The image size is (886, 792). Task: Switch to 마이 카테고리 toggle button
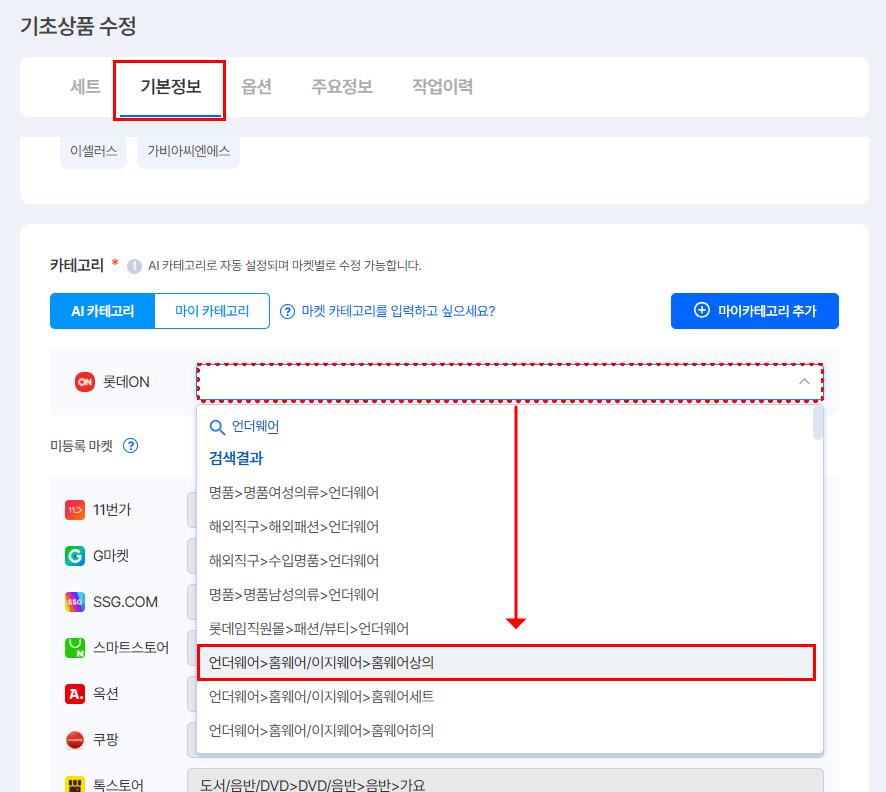click(212, 311)
